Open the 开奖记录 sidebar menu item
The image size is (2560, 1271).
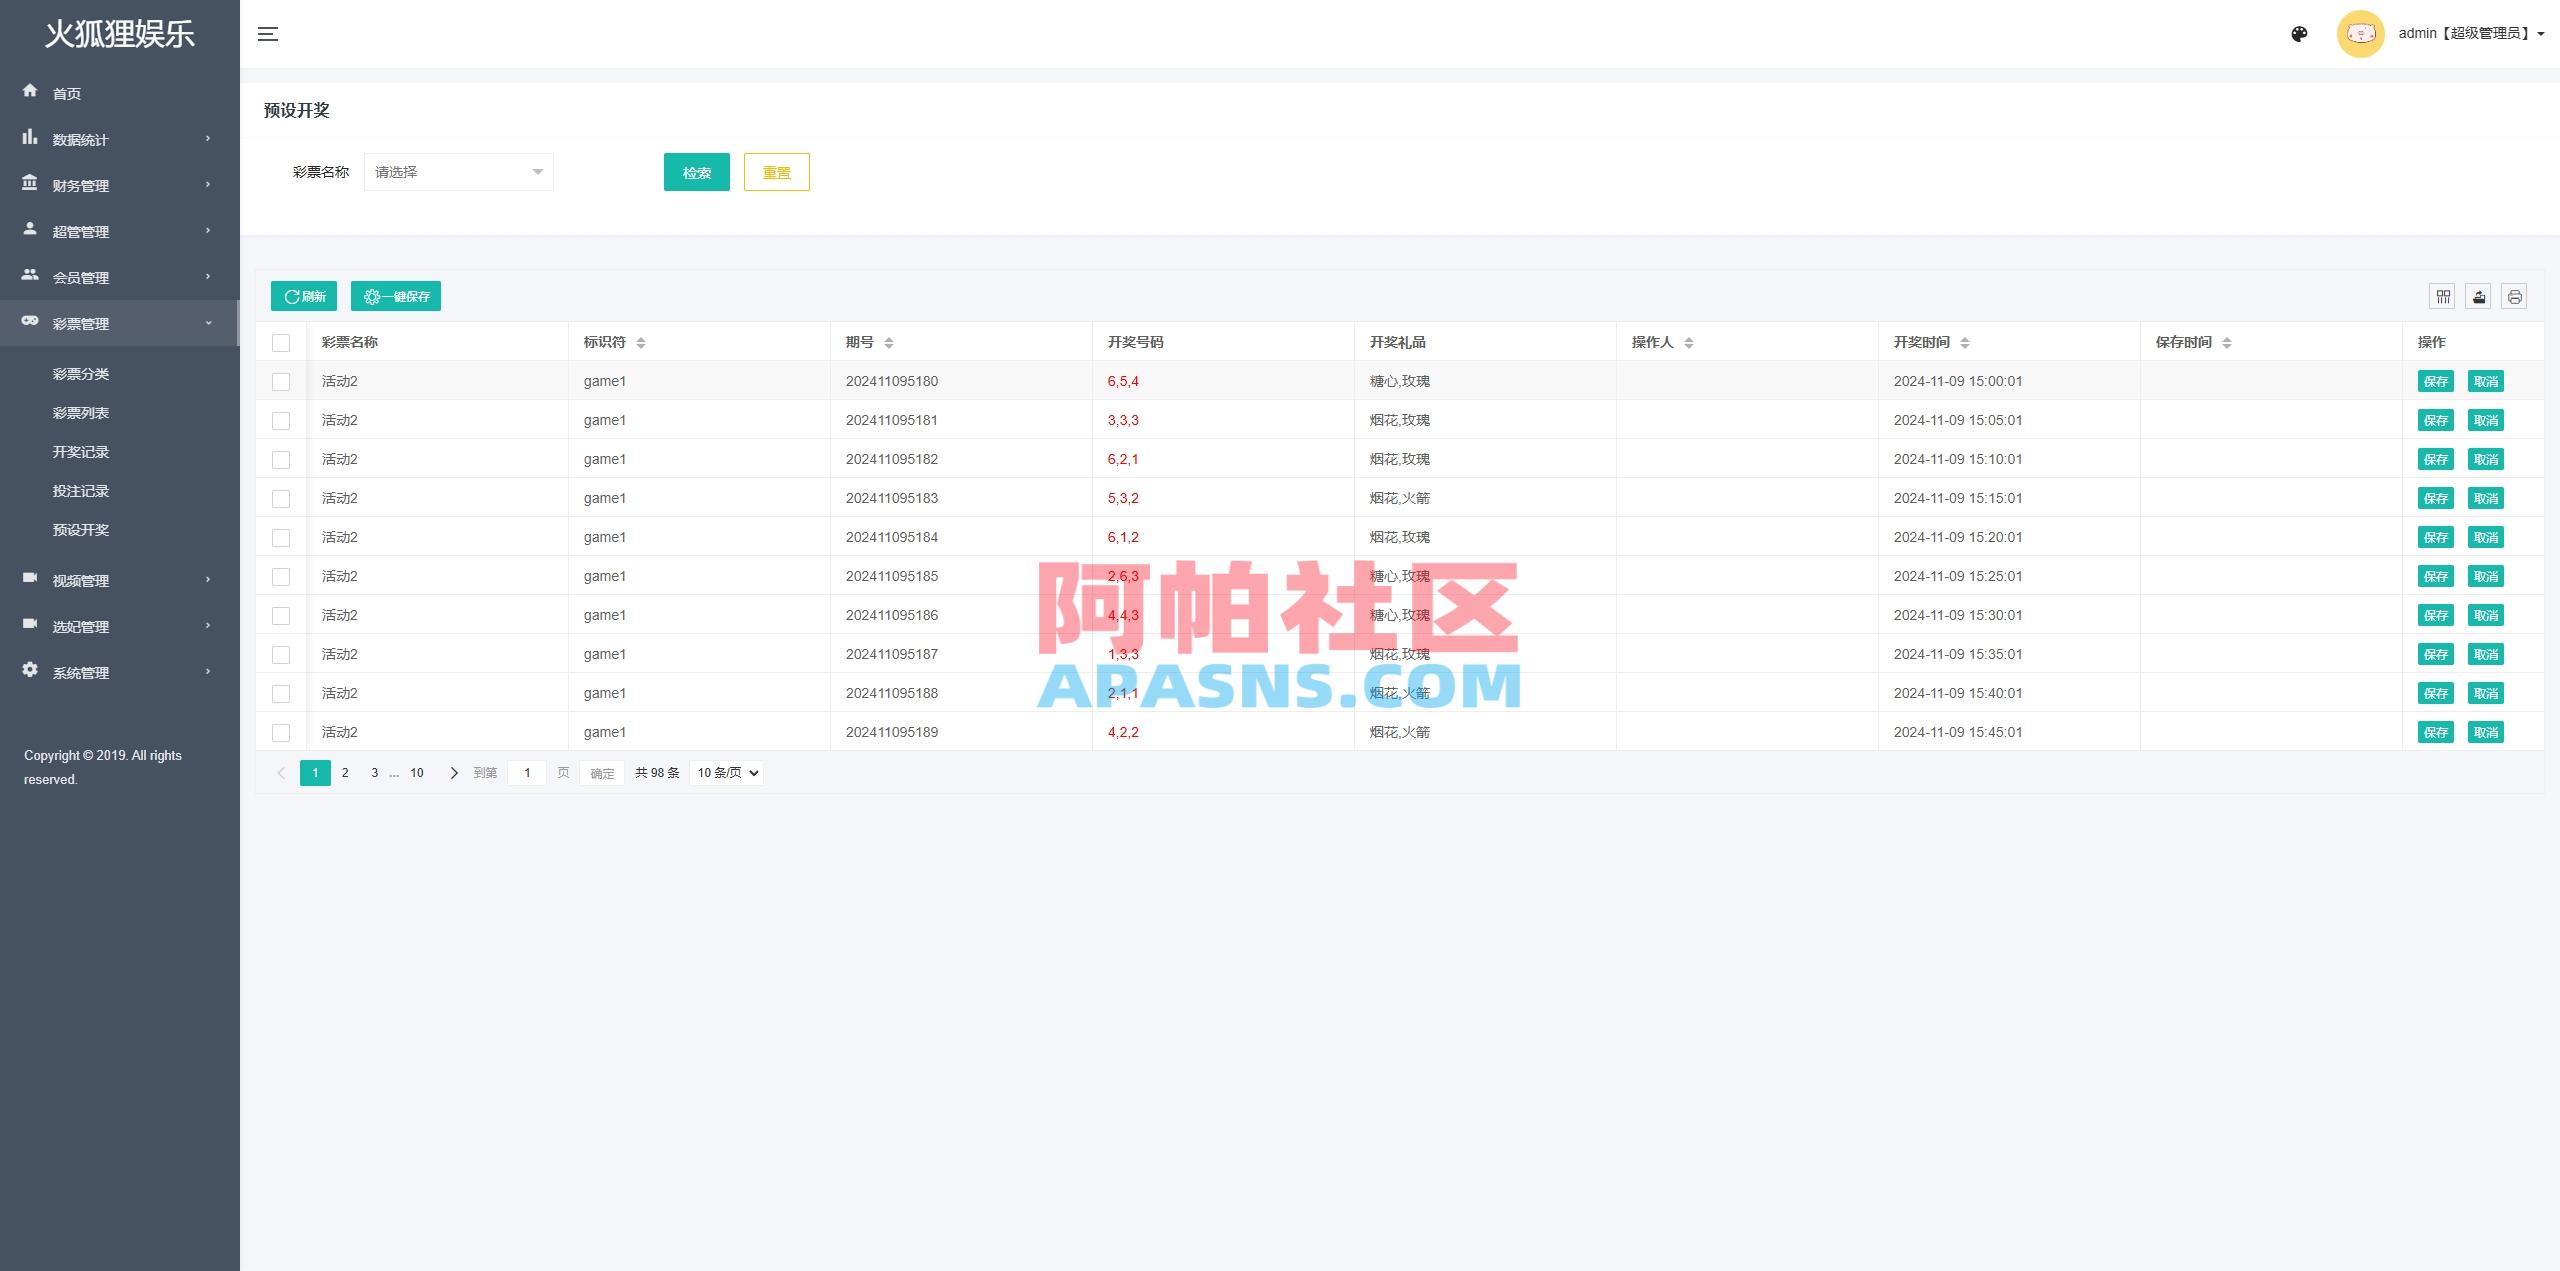click(x=82, y=451)
